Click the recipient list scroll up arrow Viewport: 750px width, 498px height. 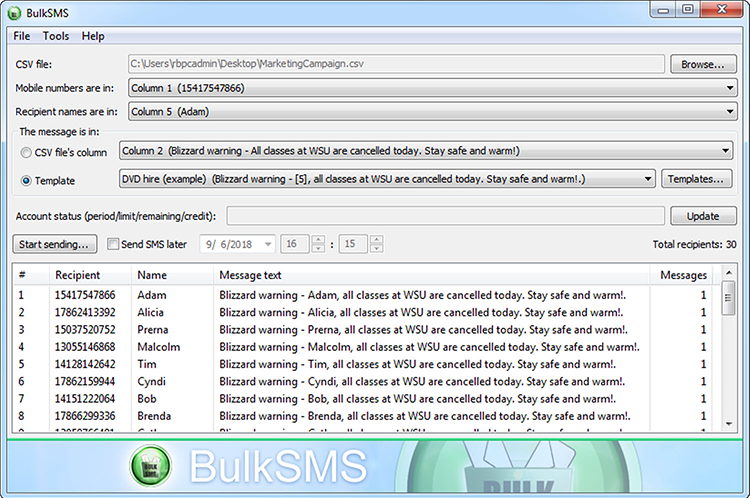tap(728, 273)
